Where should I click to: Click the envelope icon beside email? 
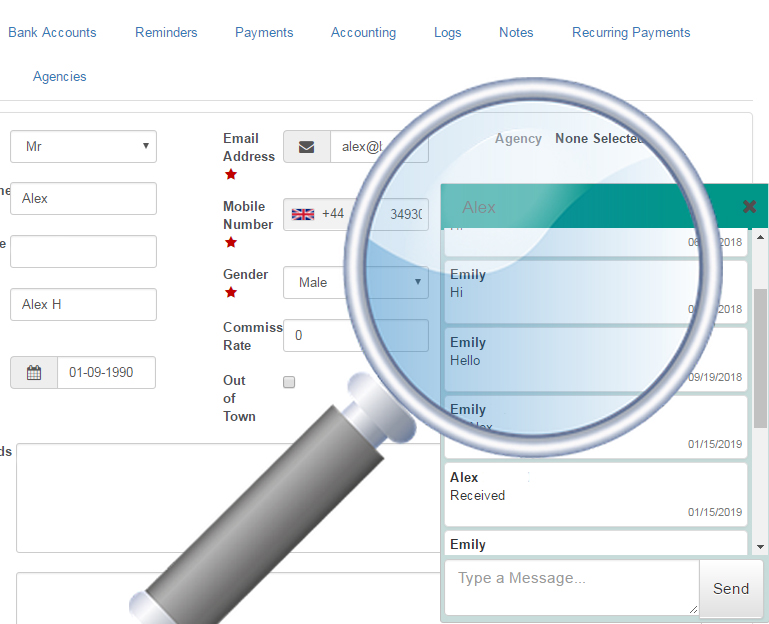pyautogui.click(x=307, y=147)
